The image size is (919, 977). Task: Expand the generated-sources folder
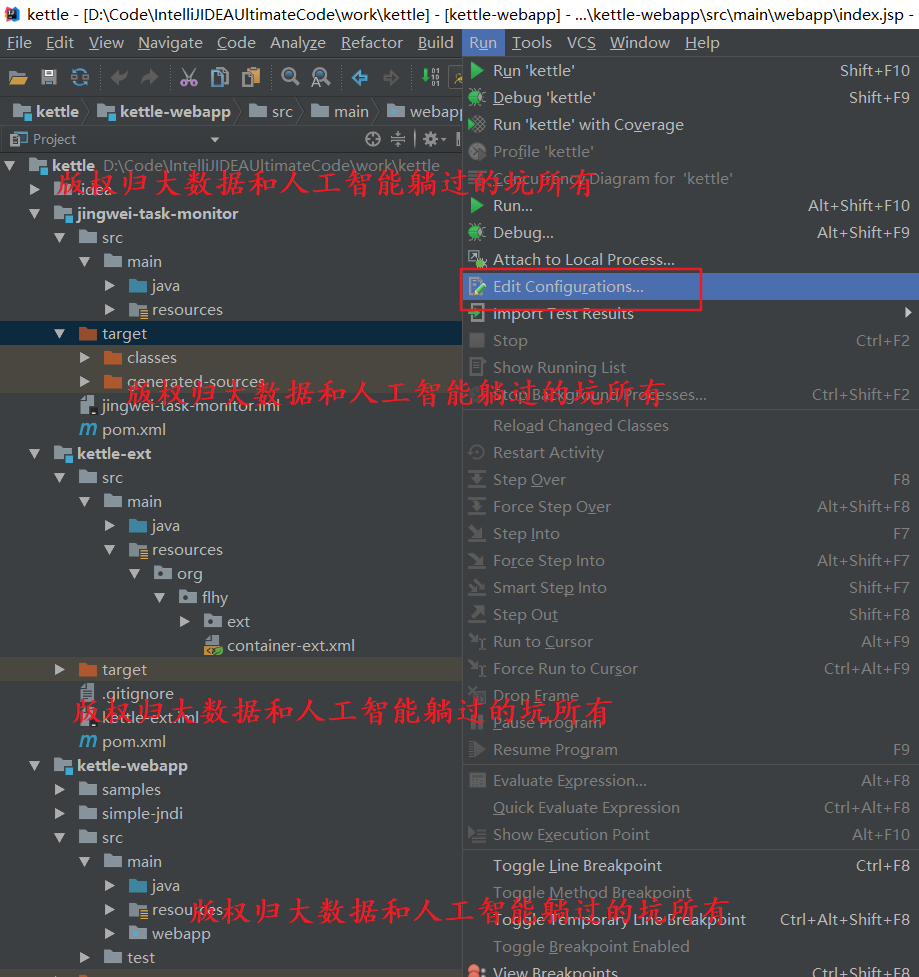tap(85, 381)
